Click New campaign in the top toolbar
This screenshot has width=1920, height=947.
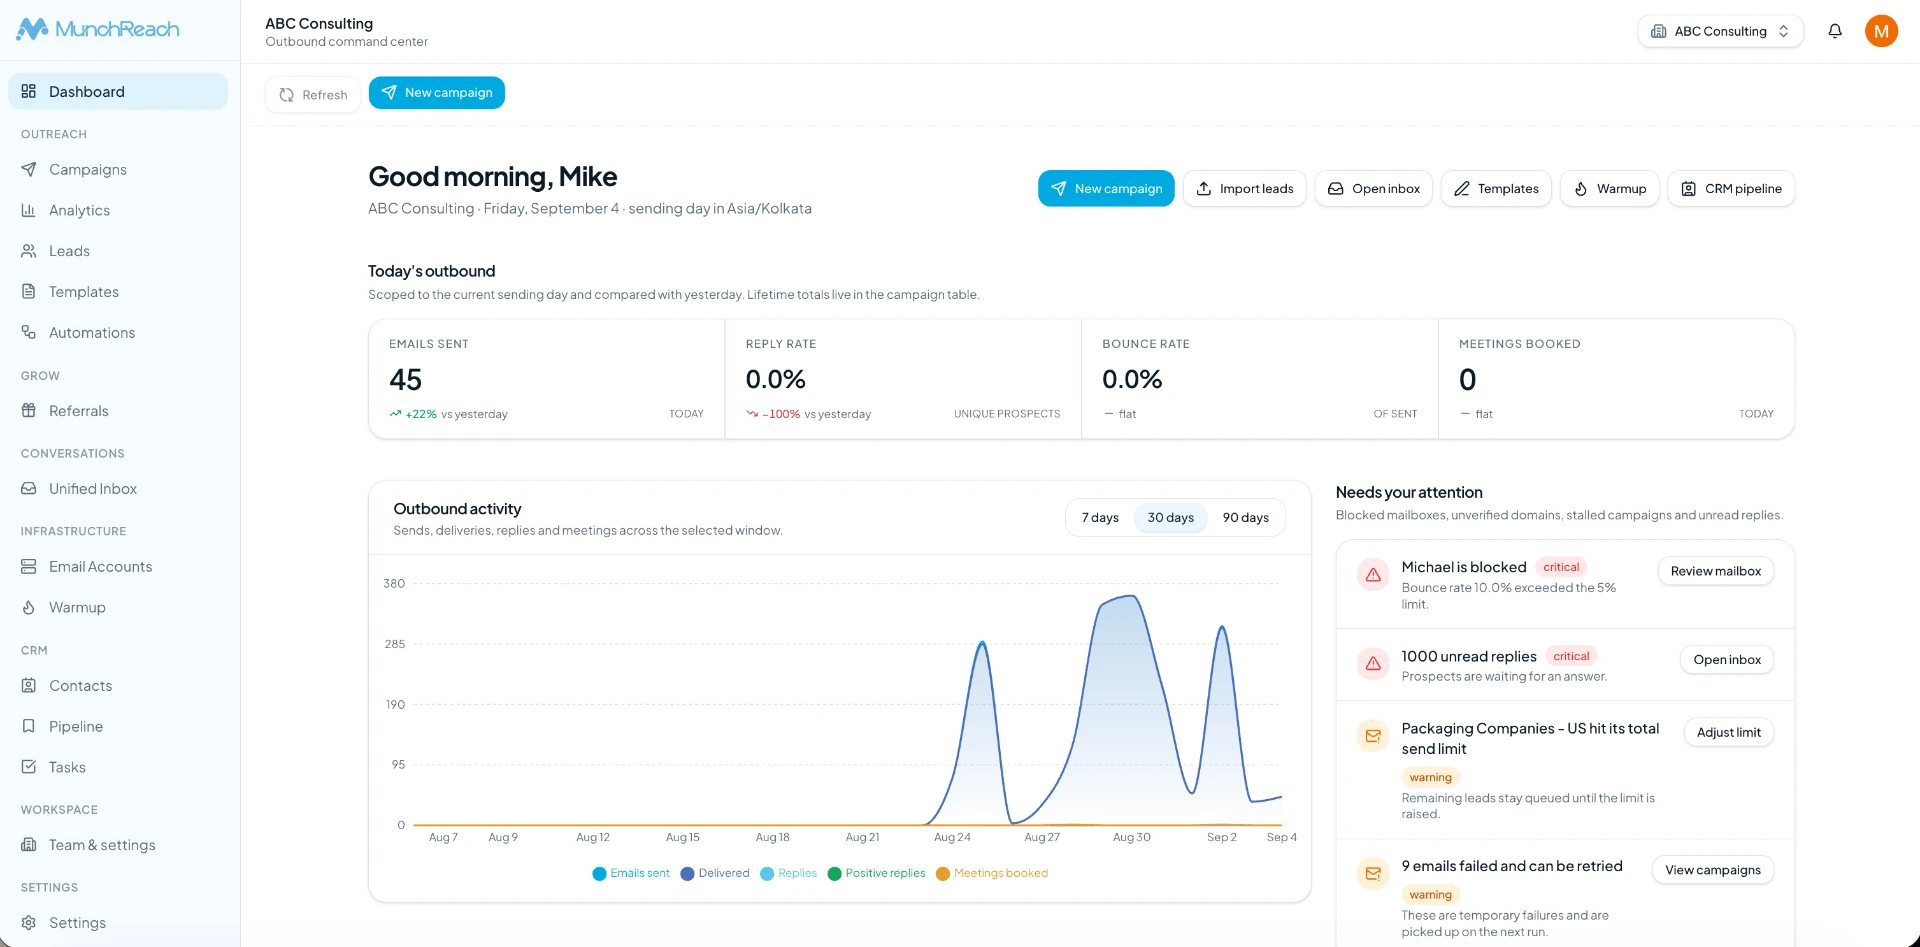point(437,93)
